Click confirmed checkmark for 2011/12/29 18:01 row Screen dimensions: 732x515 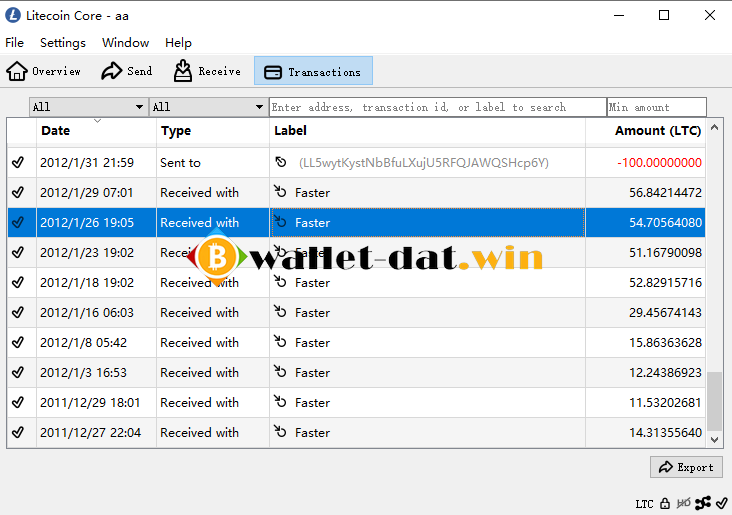[18, 402]
